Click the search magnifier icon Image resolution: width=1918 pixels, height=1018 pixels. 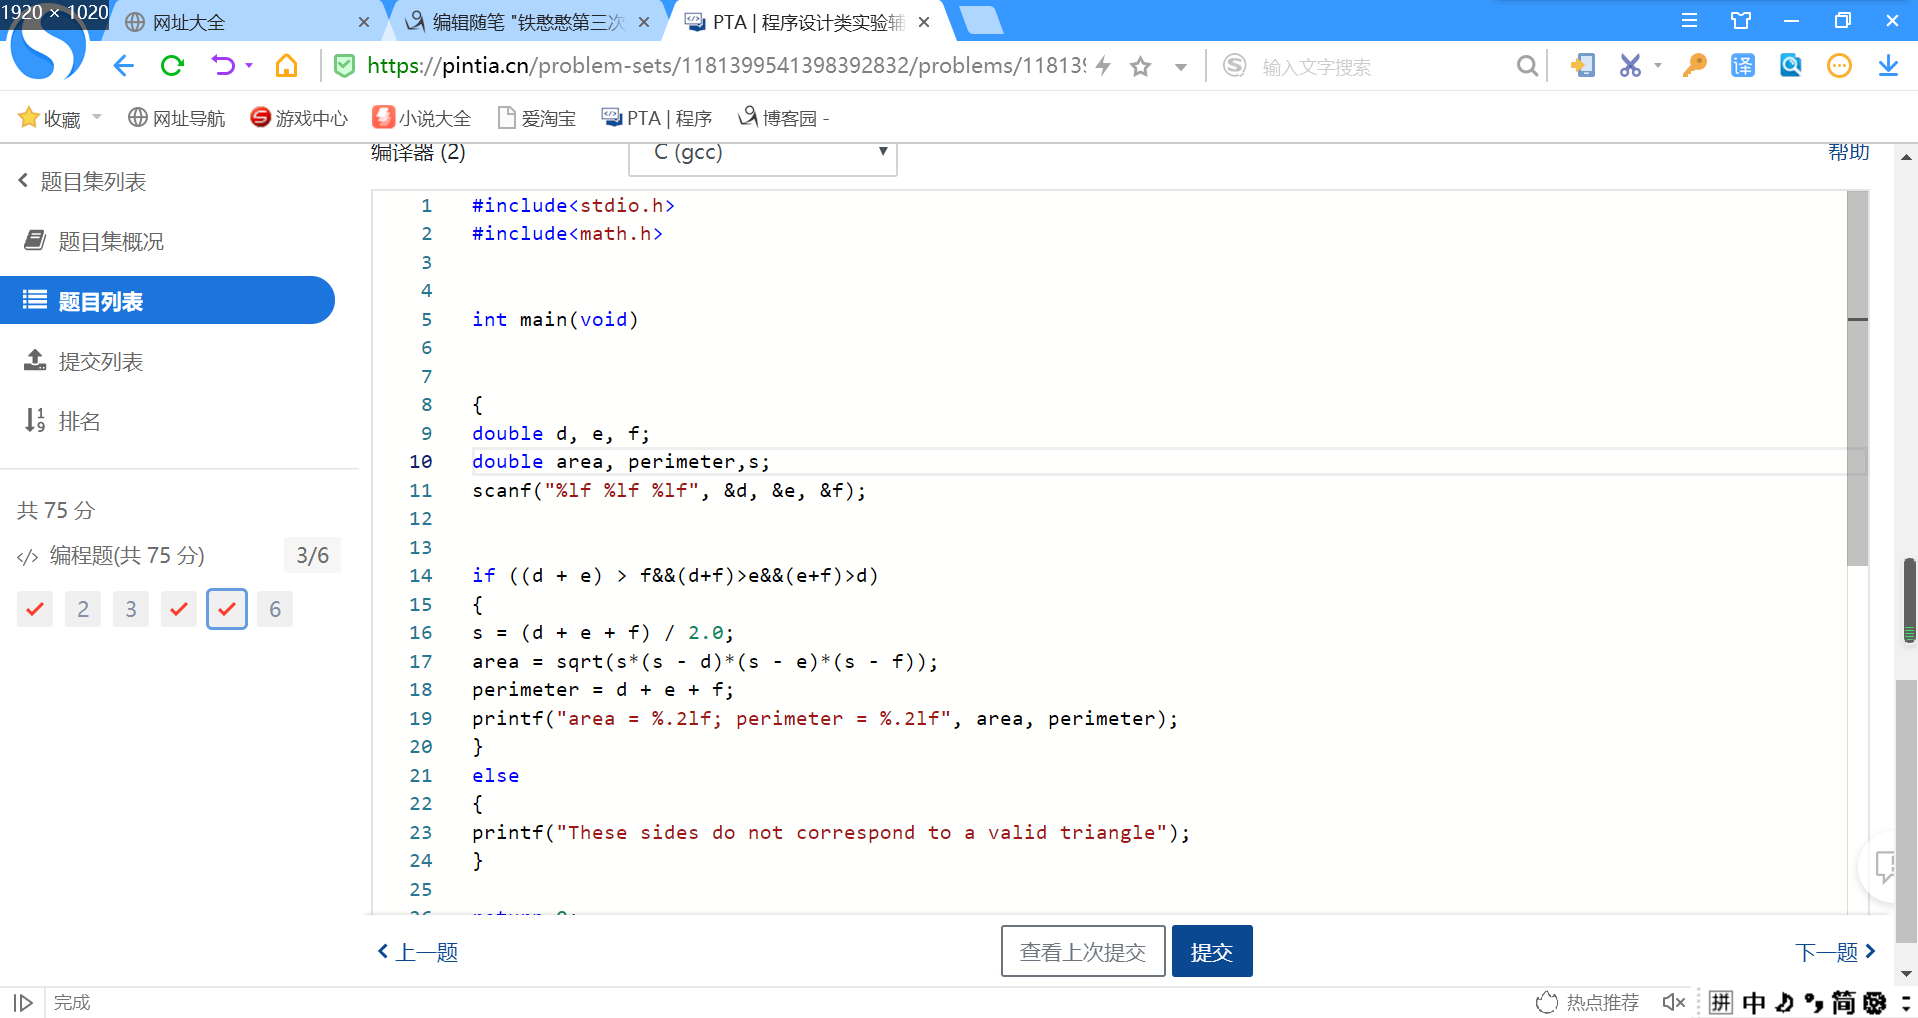pyautogui.click(x=1527, y=66)
